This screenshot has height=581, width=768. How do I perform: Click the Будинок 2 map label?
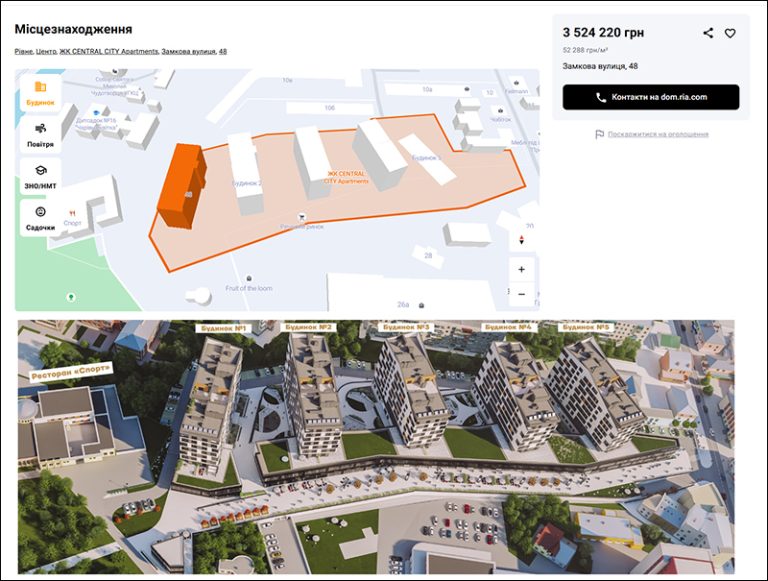pyautogui.click(x=246, y=183)
